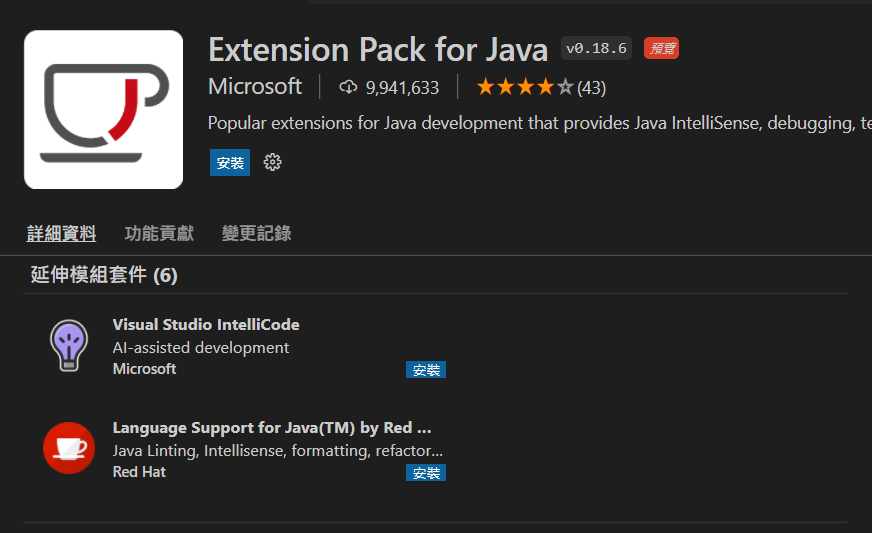This screenshot has width=872, height=533.
Task: Click Microsoft publisher under IntelliCode
Action: [x=144, y=369]
